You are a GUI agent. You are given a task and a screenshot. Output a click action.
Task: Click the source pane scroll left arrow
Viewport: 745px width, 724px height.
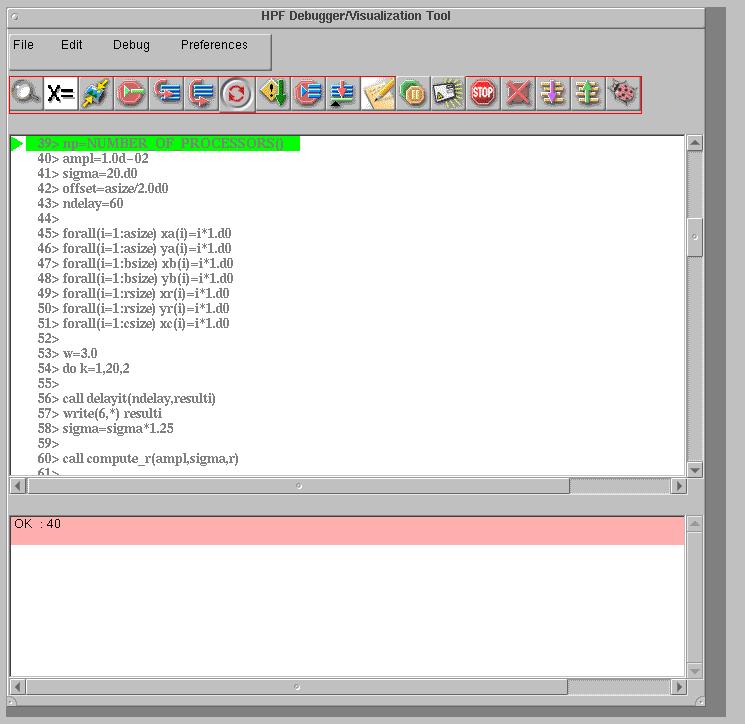18,486
